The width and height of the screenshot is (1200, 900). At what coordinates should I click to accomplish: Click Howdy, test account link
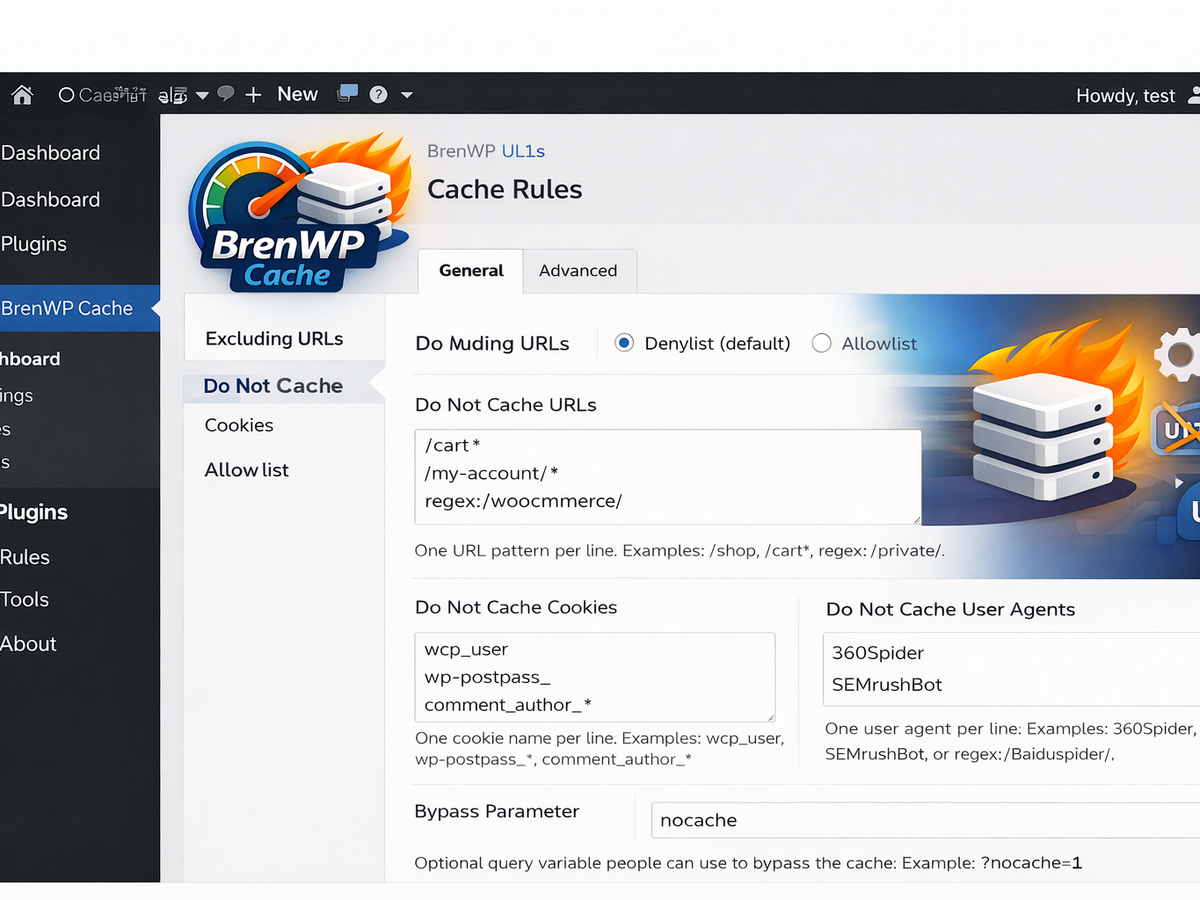click(x=1125, y=96)
